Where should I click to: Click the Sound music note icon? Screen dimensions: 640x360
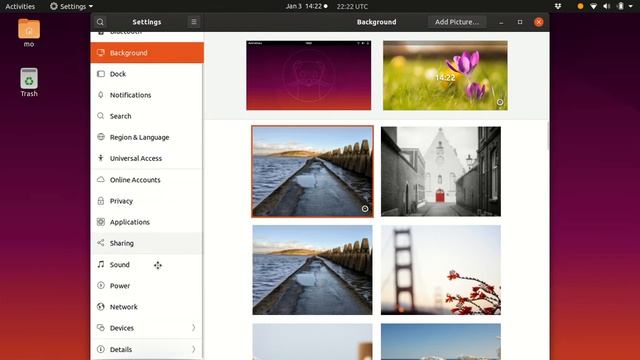coord(101,264)
